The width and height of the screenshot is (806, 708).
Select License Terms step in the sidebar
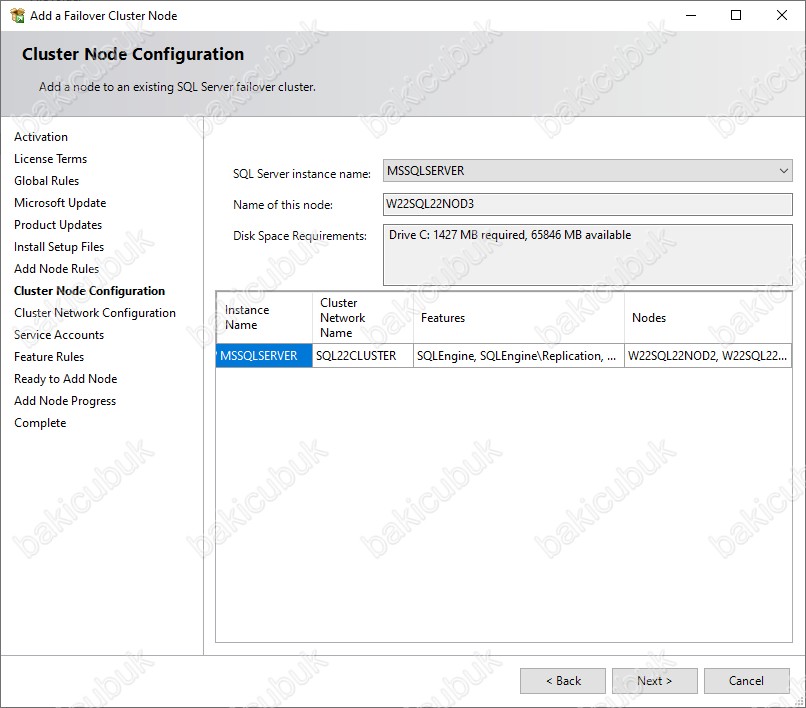click(x=50, y=159)
